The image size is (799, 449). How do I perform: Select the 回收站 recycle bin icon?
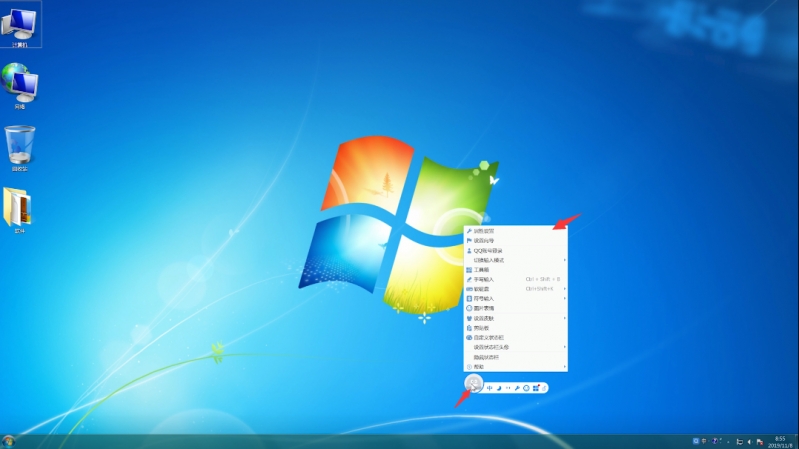click(19, 148)
